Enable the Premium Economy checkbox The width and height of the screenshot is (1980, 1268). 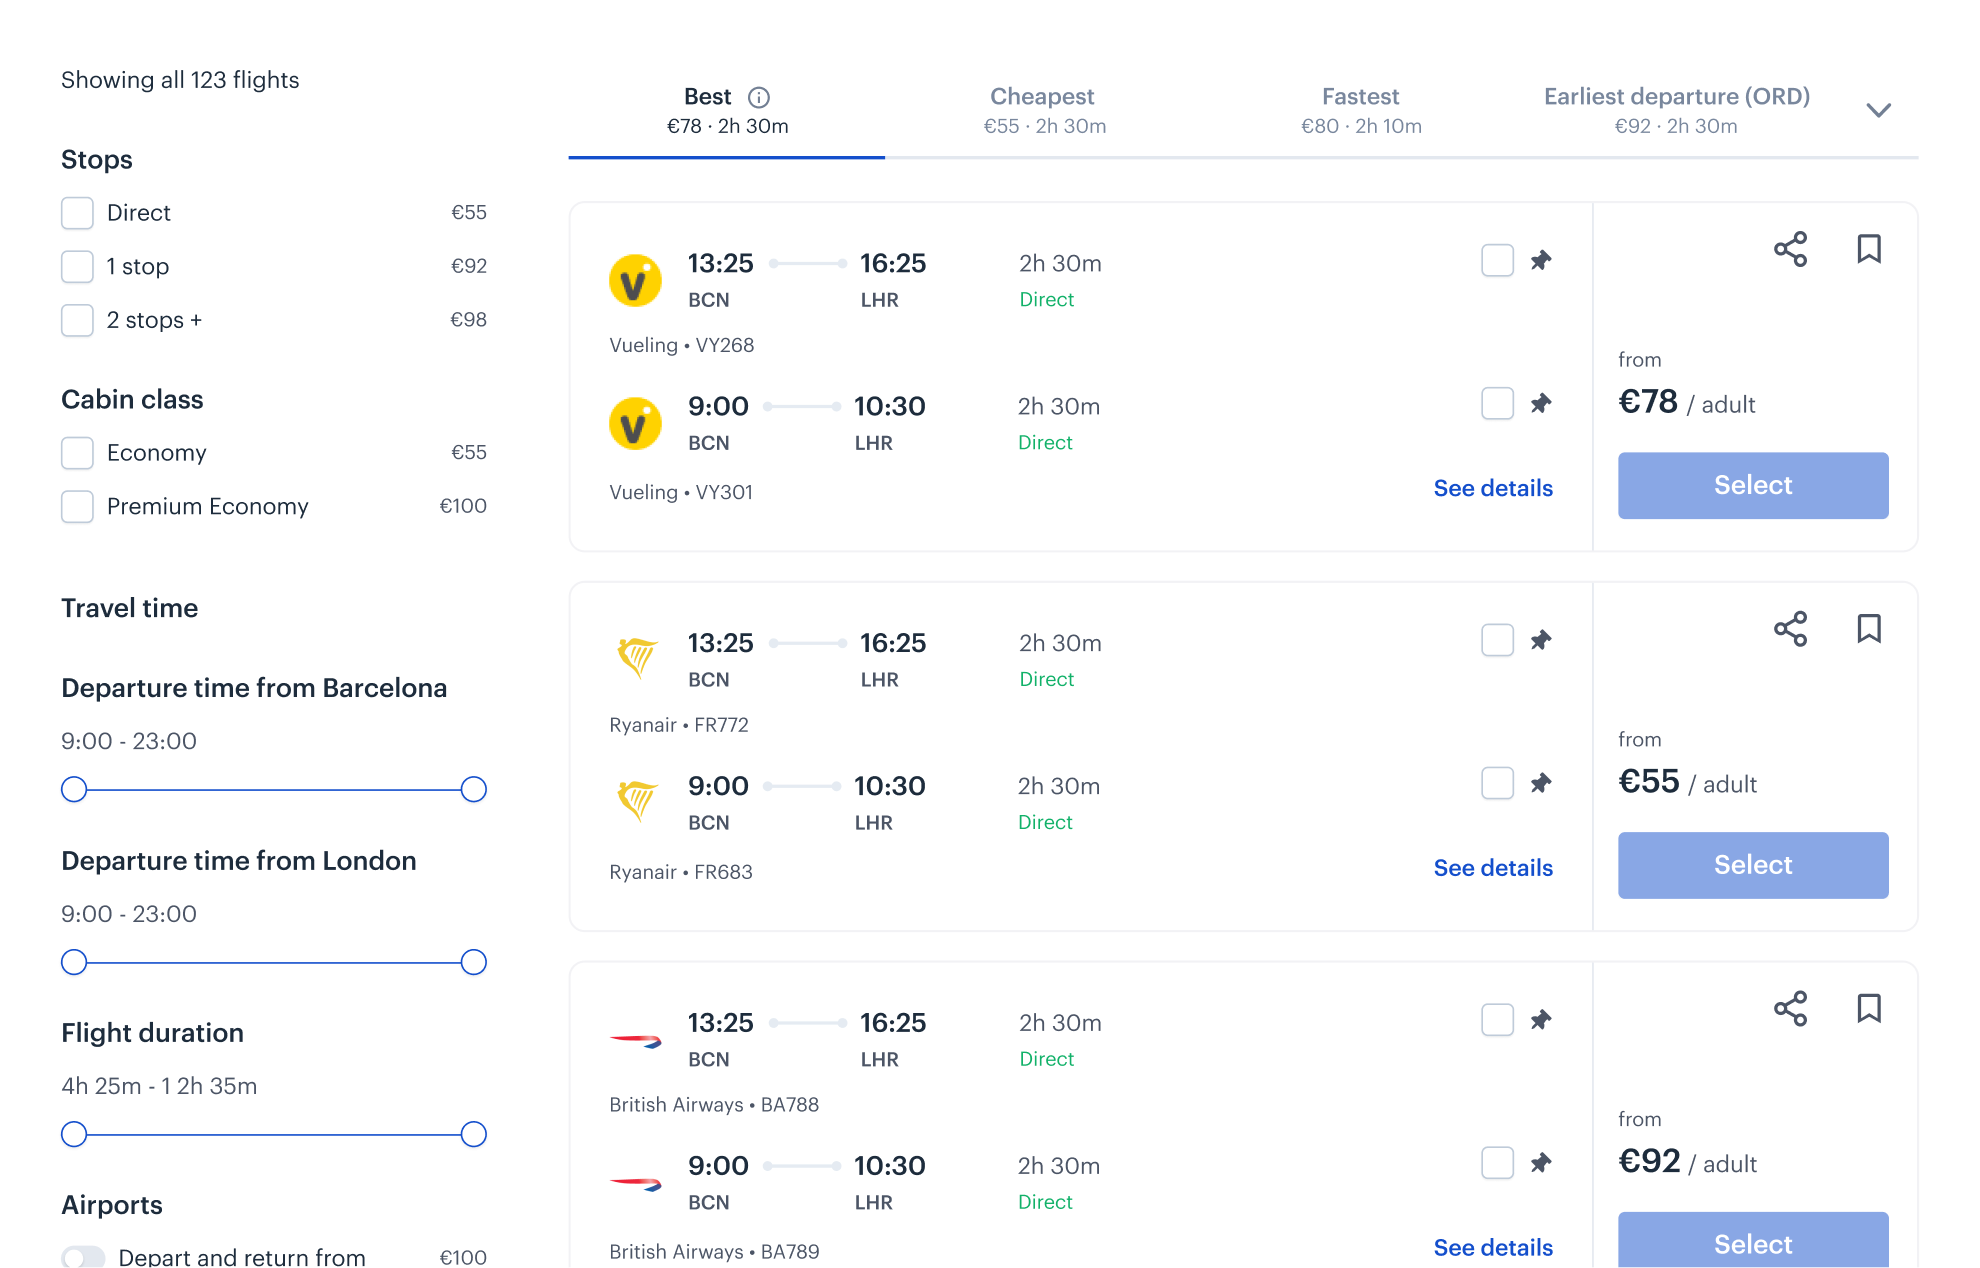click(x=77, y=507)
